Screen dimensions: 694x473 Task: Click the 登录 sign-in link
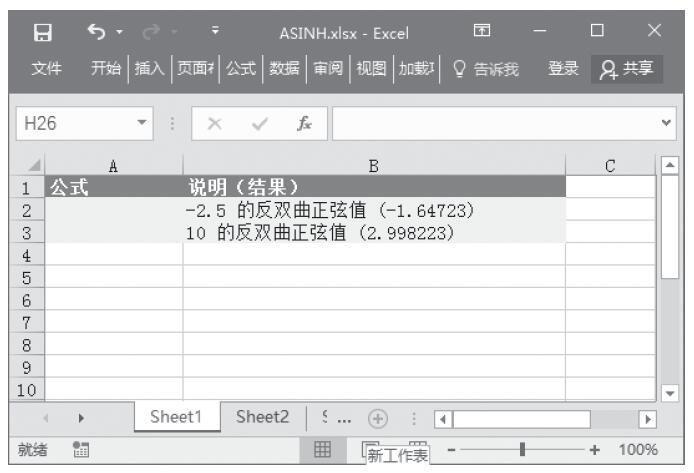563,69
